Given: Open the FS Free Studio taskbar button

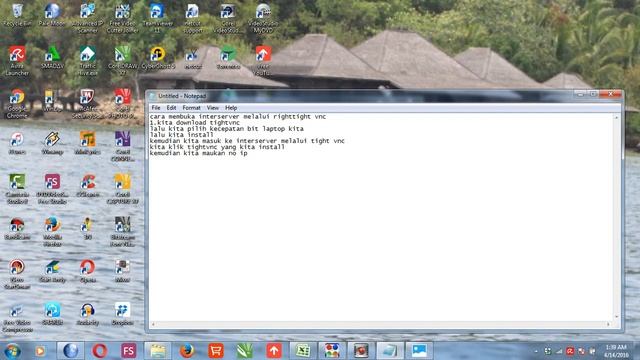Looking at the screenshot, I should [129, 351].
